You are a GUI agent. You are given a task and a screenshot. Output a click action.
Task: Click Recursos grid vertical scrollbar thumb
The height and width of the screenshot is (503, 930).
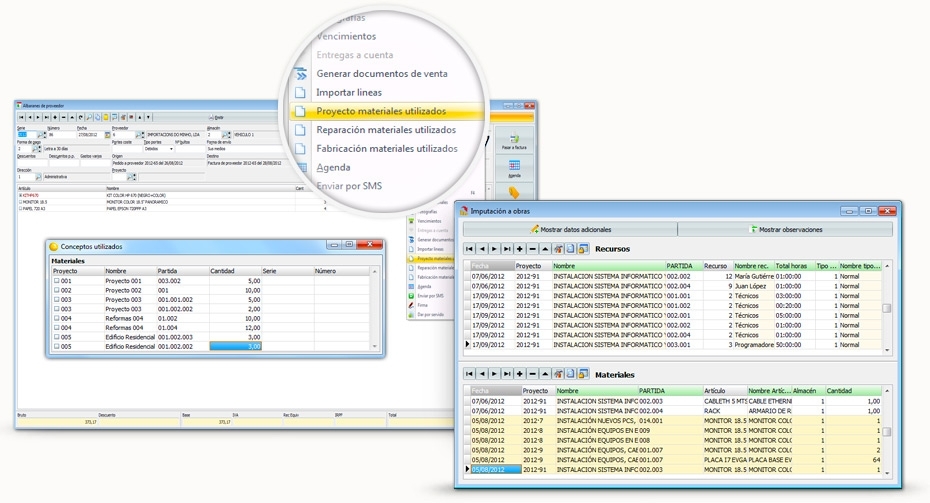point(887,308)
